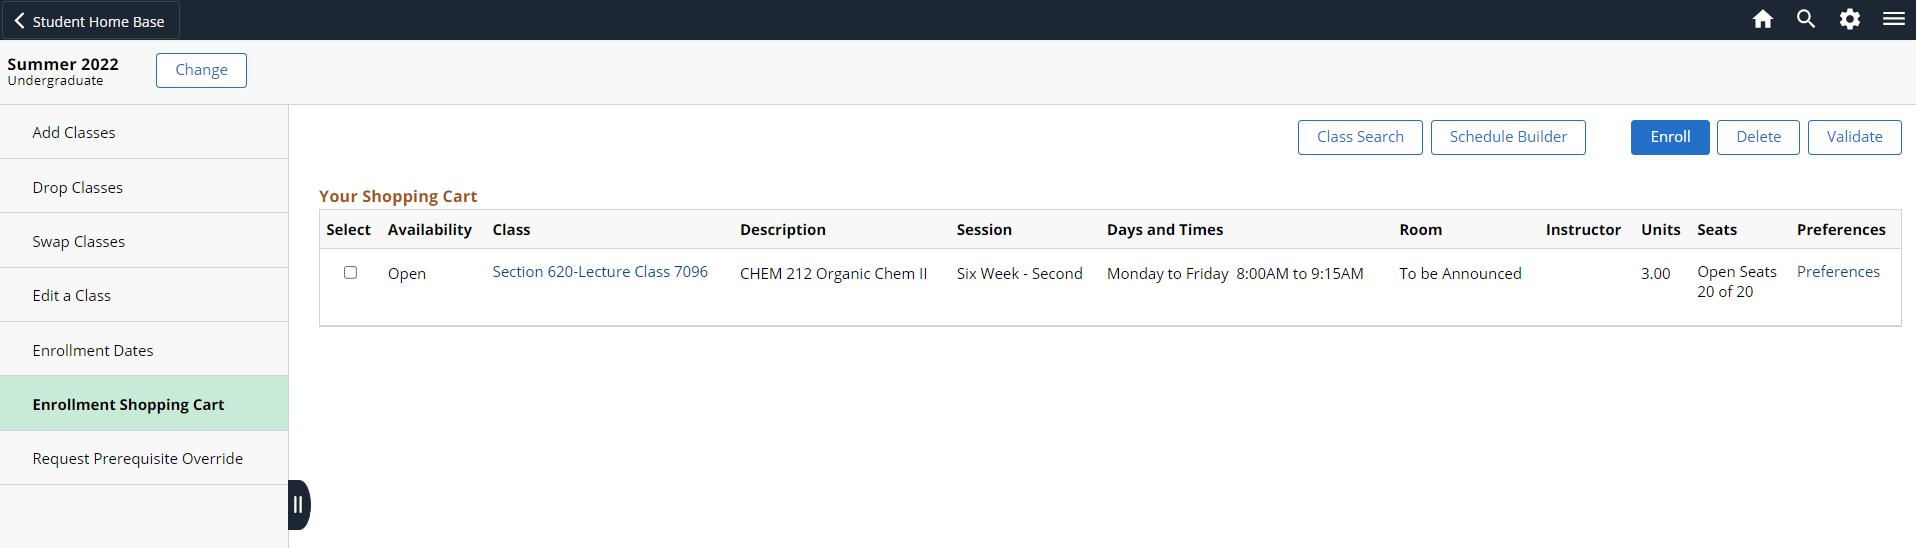Click the Class Search button

point(1360,137)
